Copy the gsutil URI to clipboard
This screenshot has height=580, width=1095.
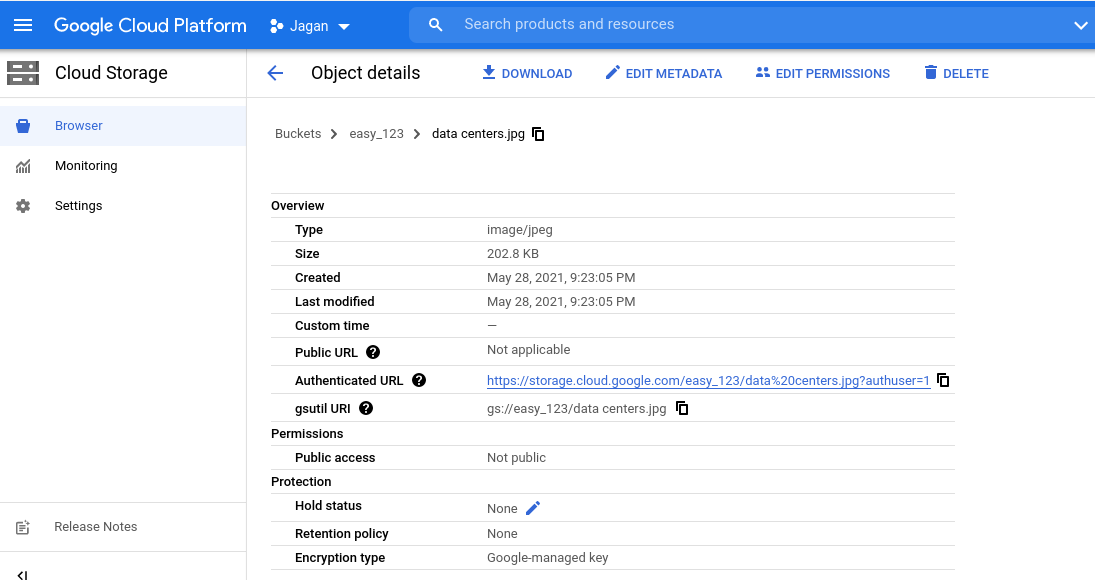[x=682, y=408]
